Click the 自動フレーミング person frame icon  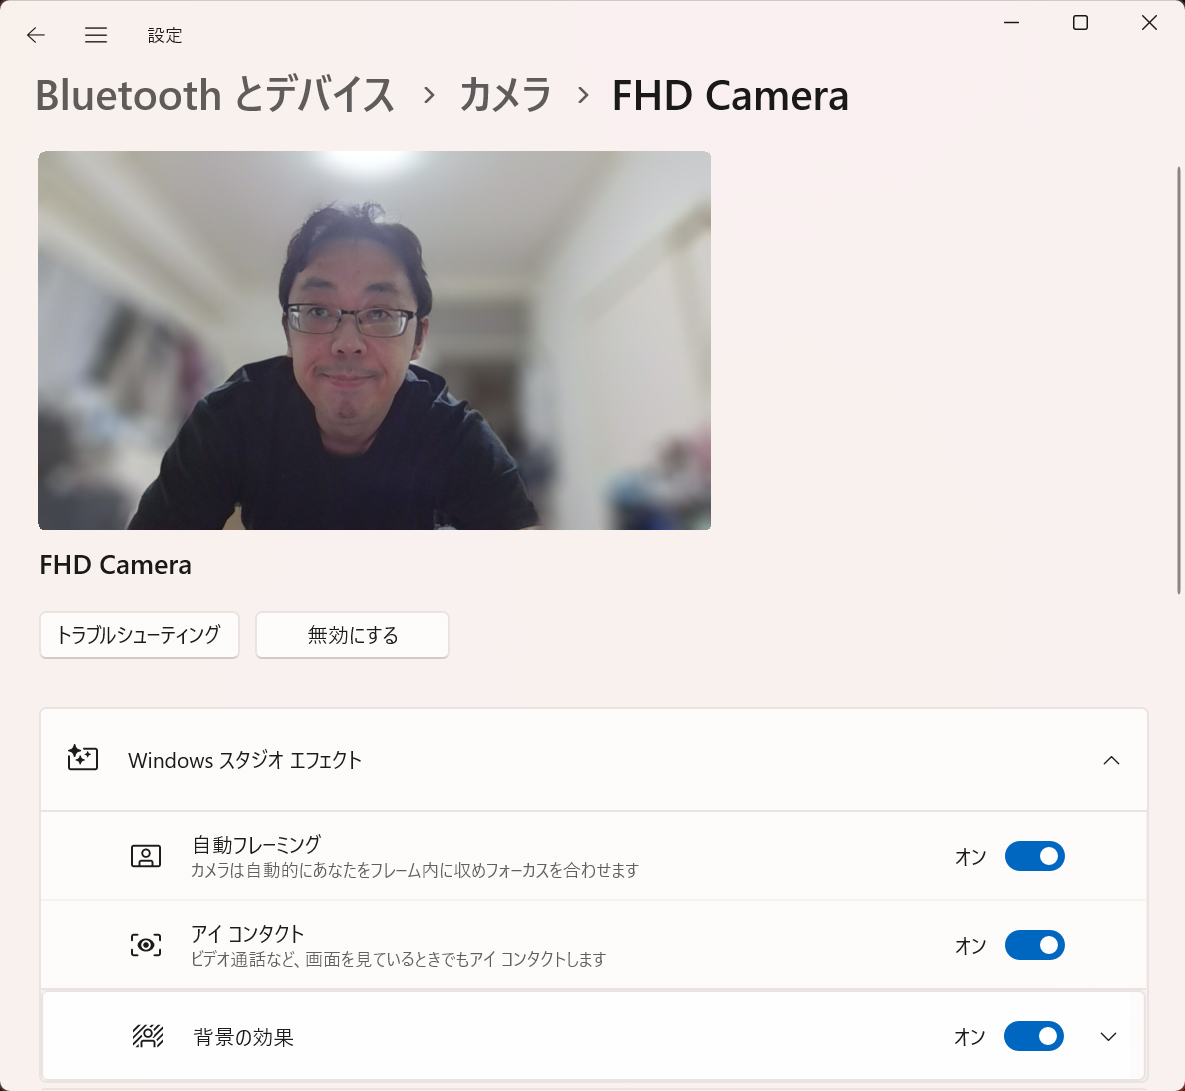tap(146, 856)
